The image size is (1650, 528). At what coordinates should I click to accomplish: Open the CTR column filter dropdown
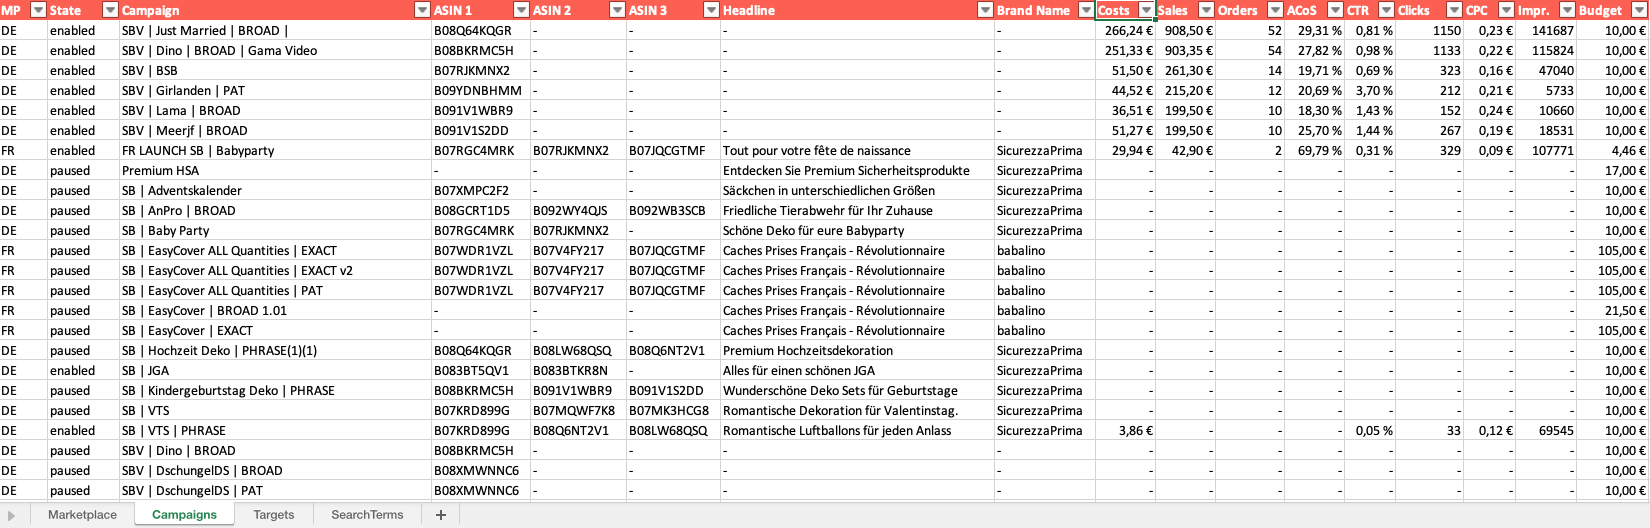click(x=1386, y=10)
